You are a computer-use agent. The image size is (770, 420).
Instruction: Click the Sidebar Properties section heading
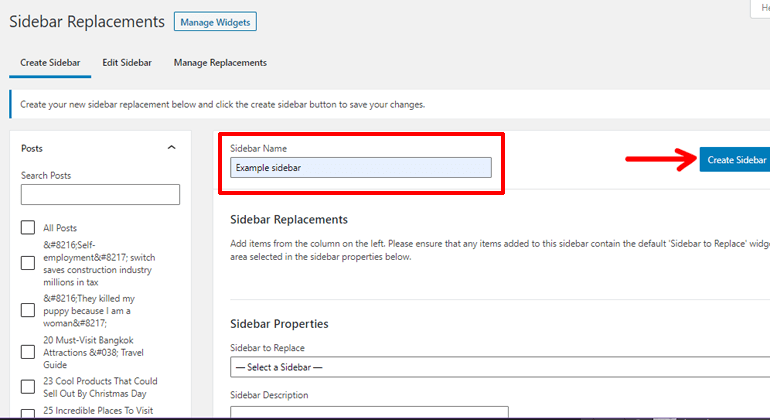tap(279, 324)
